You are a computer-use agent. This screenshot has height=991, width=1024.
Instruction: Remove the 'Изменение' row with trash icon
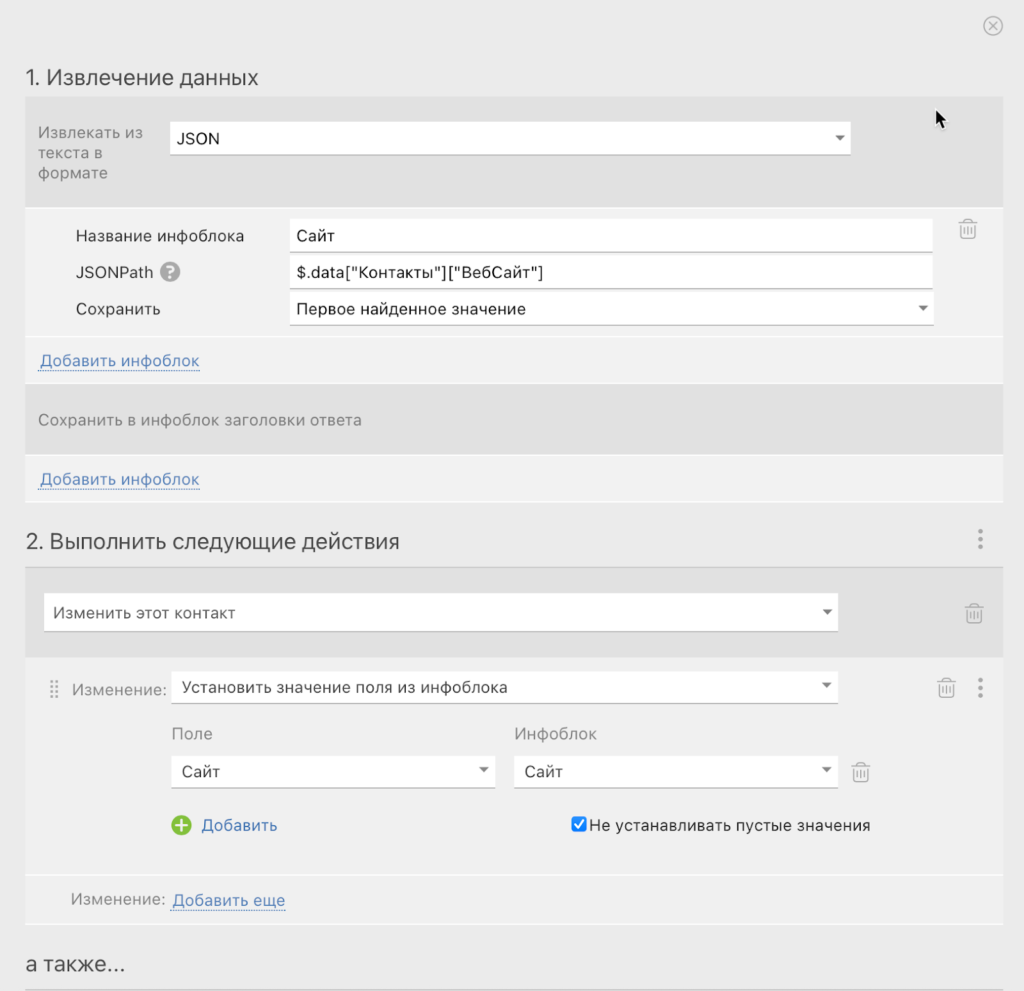[x=946, y=687]
